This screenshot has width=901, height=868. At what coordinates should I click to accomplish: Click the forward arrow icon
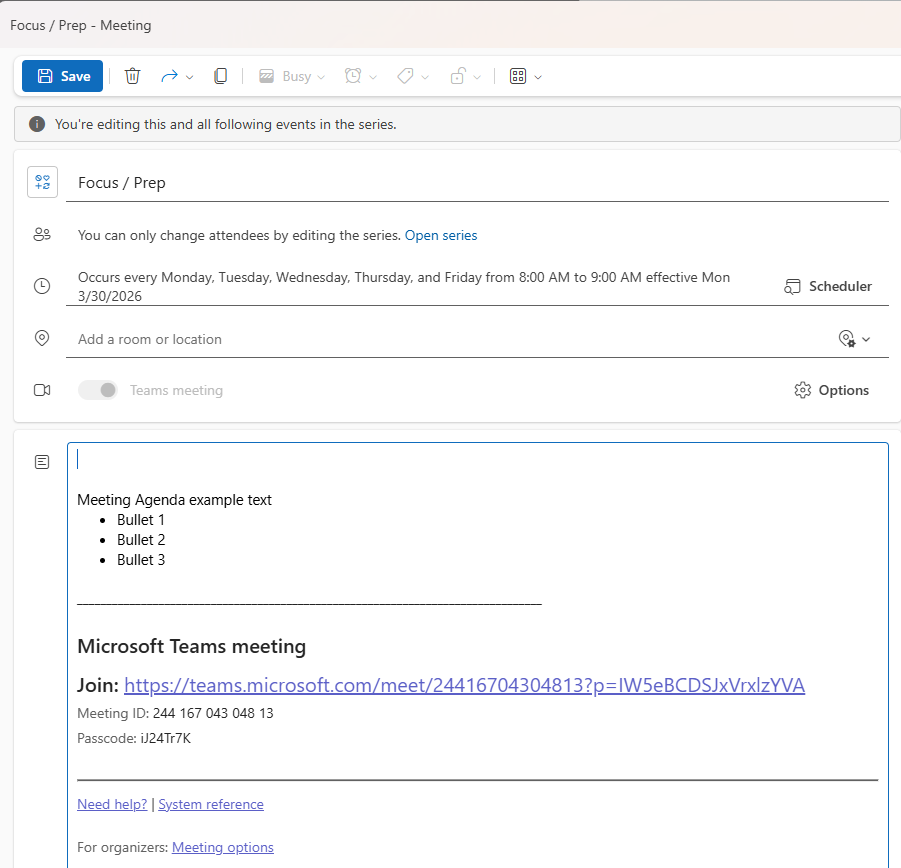click(x=169, y=76)
